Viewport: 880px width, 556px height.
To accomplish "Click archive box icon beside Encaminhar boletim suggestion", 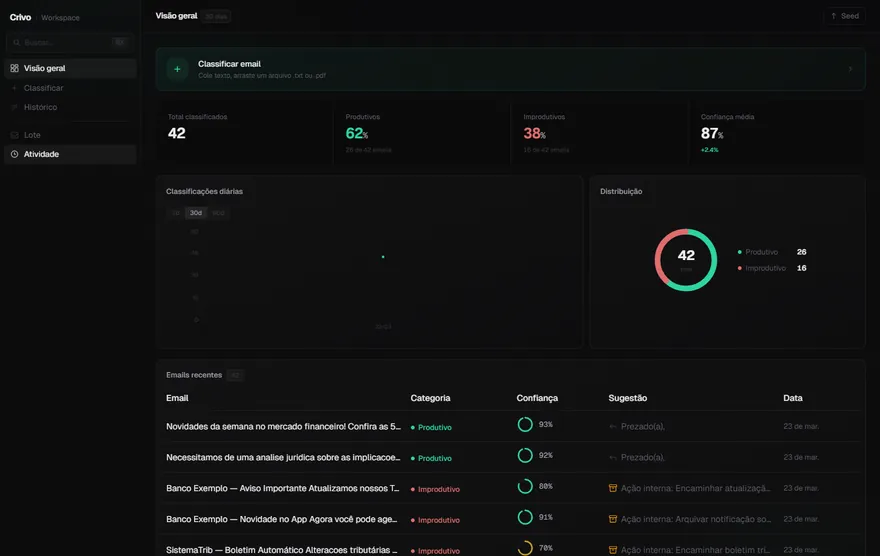I will [x=613, y=550].
